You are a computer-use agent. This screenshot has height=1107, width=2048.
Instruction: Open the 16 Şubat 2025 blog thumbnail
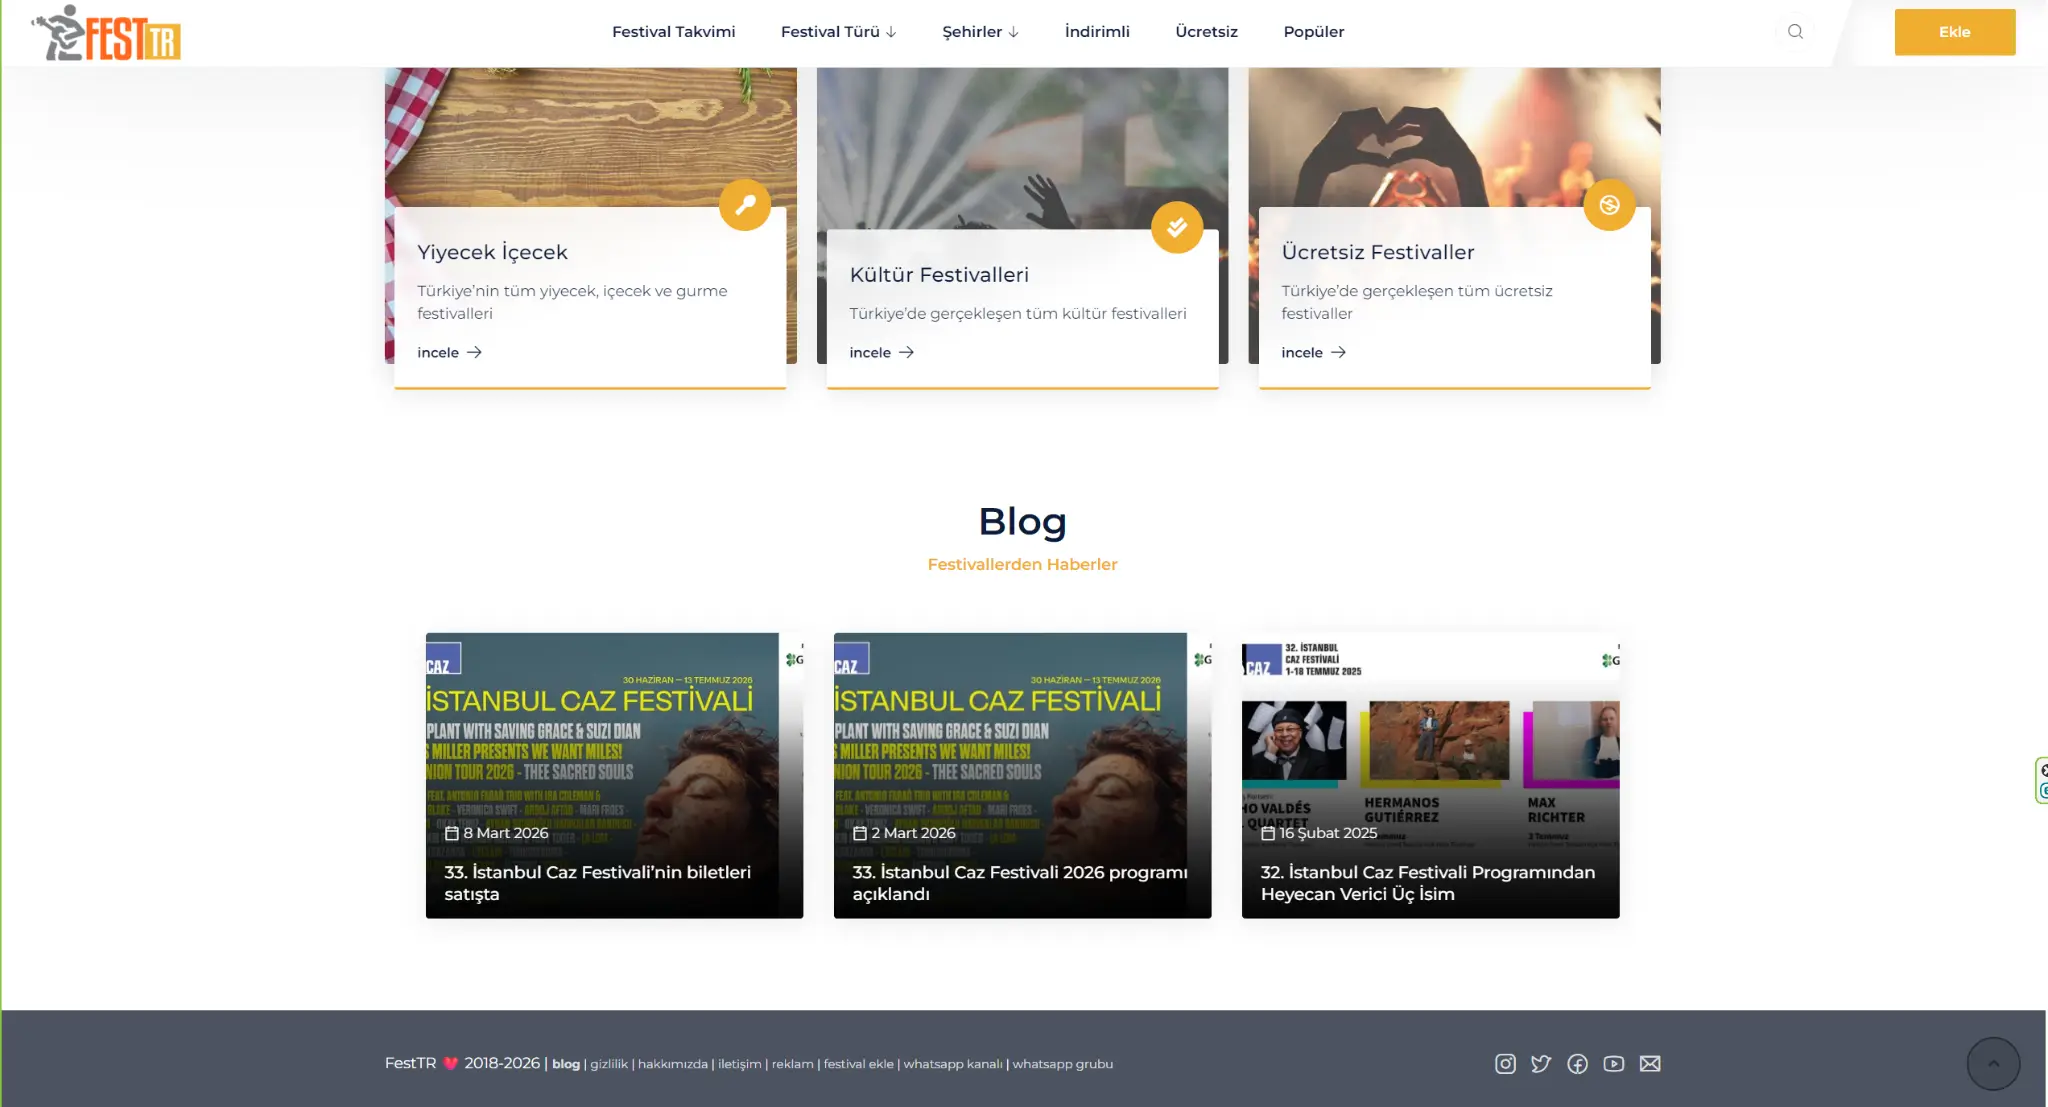pos(1430,760)
